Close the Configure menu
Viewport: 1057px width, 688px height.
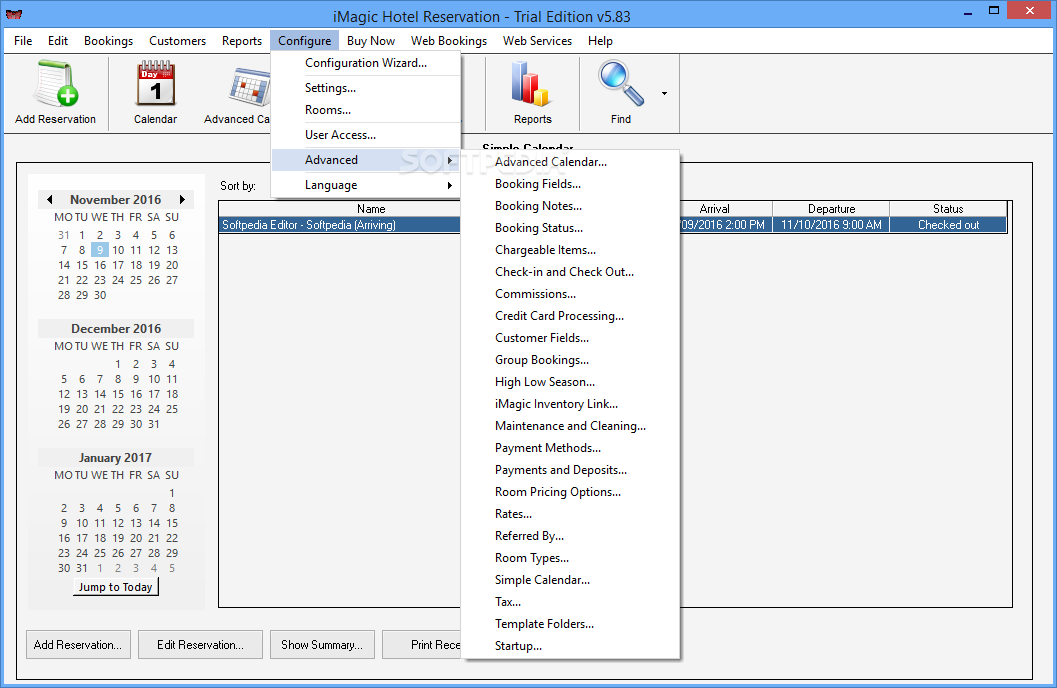(x=305, y=40)
